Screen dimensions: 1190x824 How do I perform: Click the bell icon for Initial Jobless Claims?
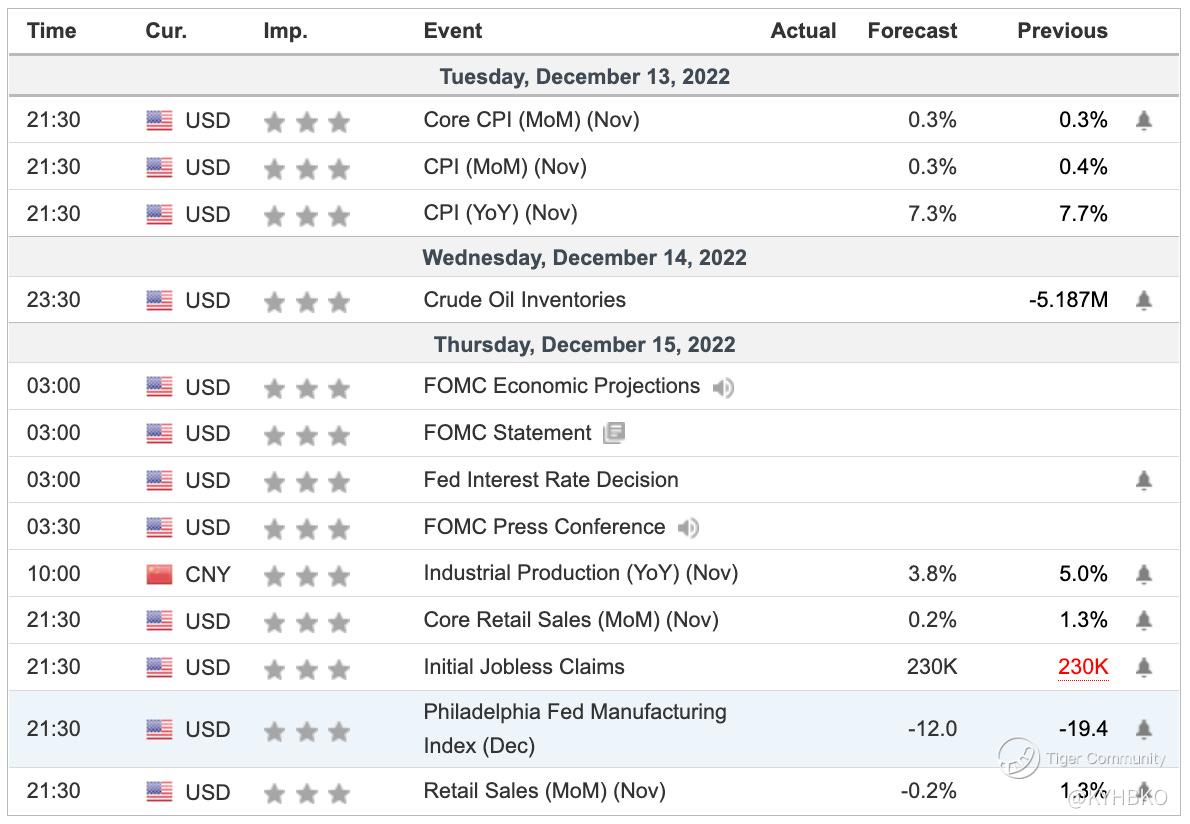pos(1144,668)
